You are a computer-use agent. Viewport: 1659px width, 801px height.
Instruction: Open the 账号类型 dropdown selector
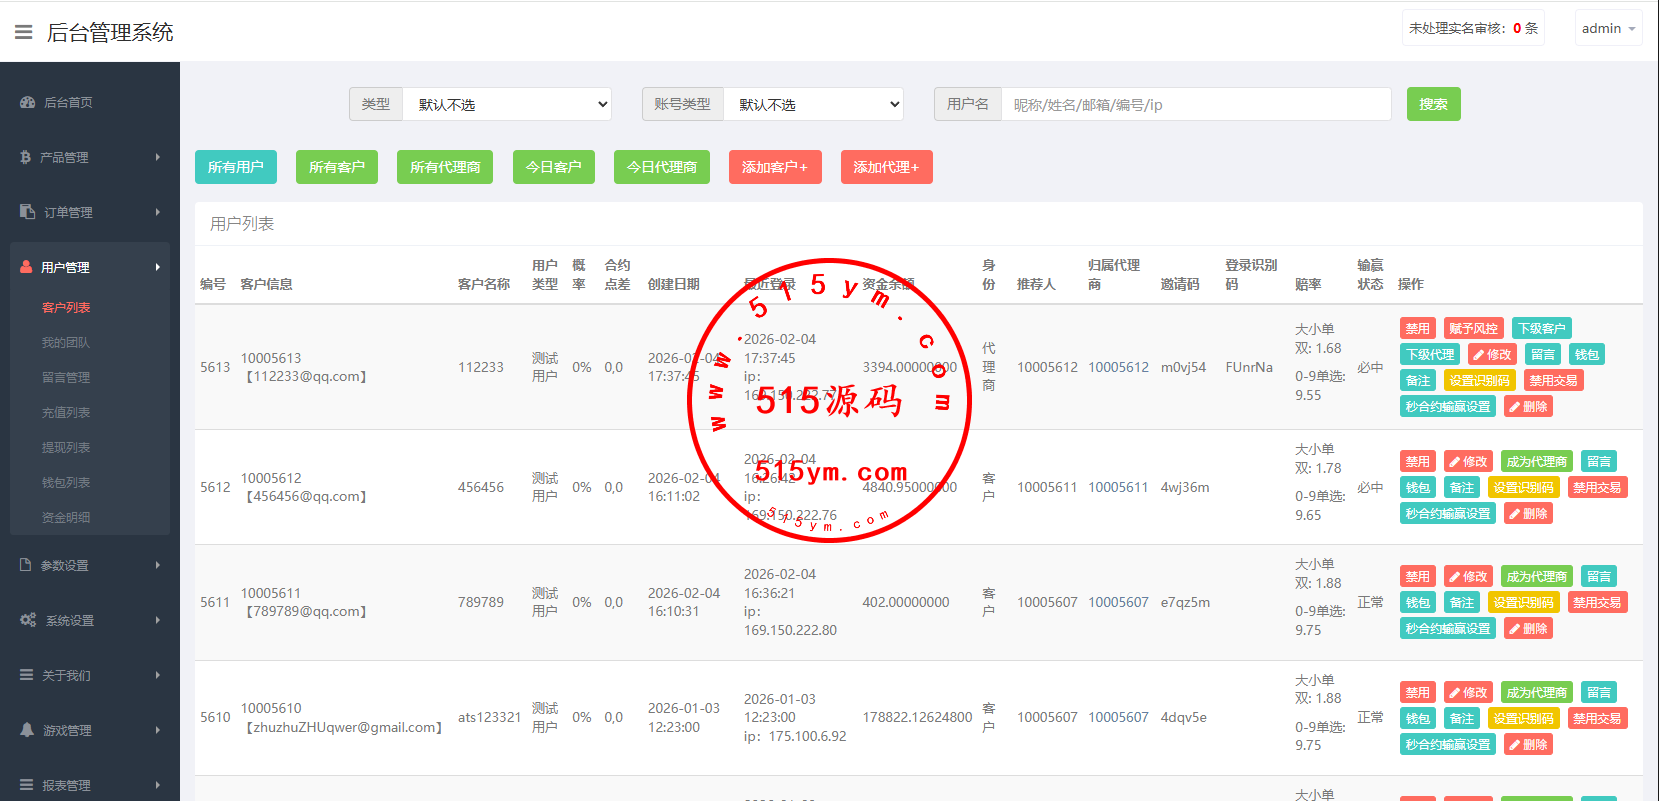813,105
